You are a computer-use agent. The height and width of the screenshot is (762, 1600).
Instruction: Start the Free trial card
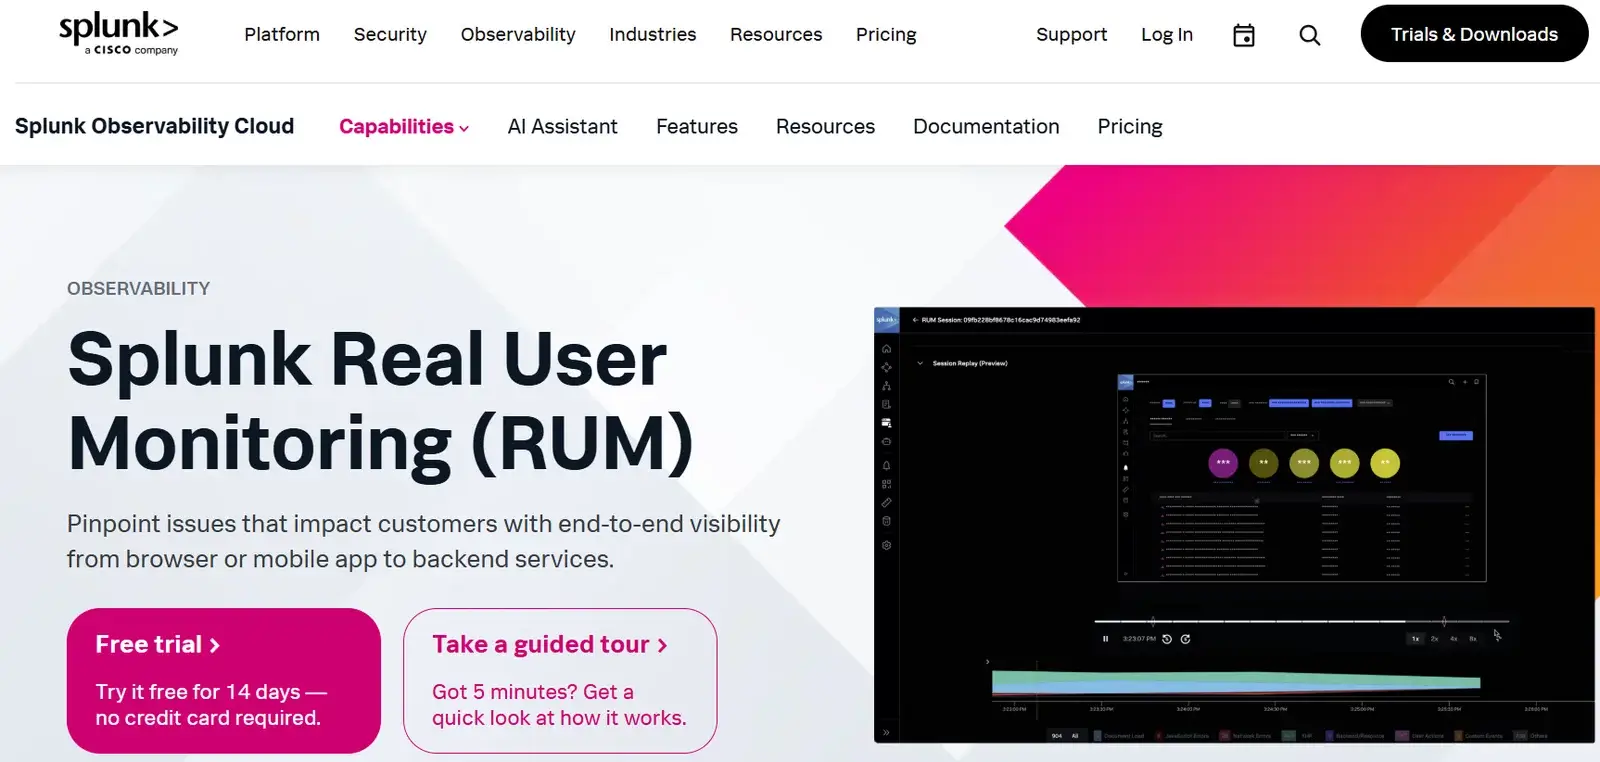(224, 681)
